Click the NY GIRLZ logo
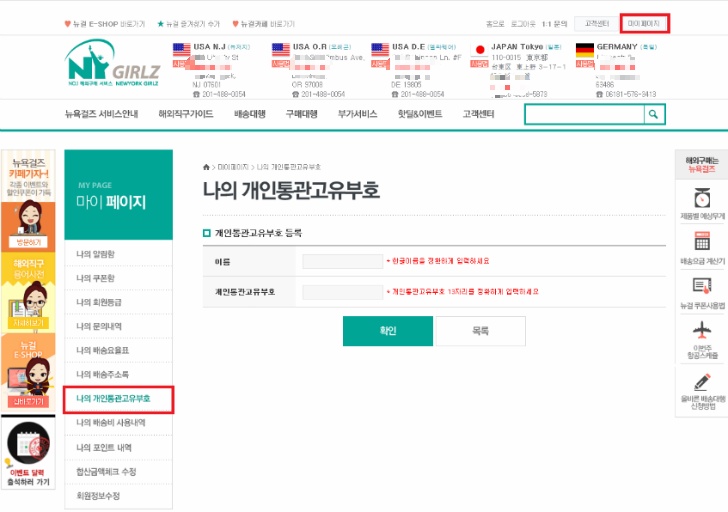Image resolution: width=728 pixels, height=512 pixels. [112, 63]
